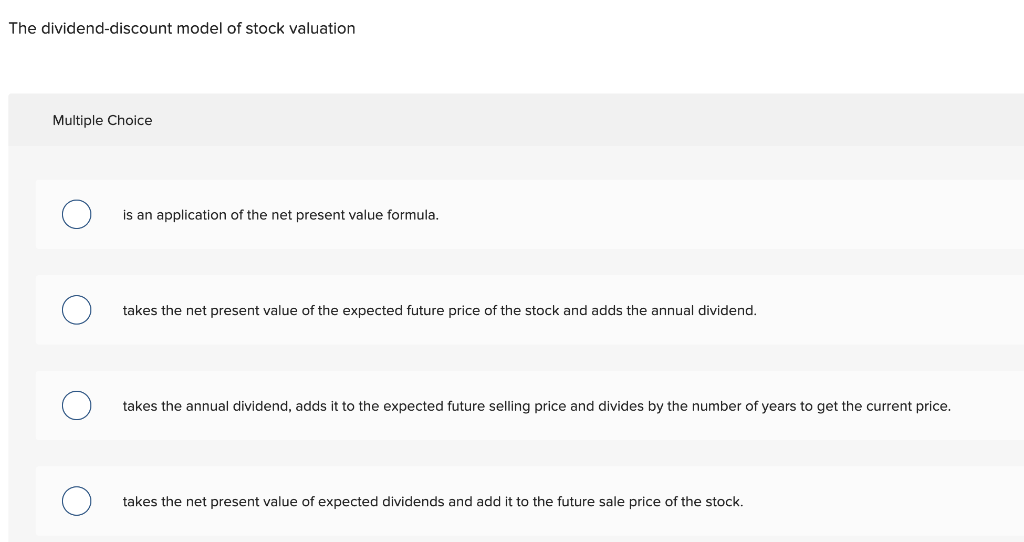Click answer text starting "takes the net present value of expected dividends"

[x=432, y=501]
